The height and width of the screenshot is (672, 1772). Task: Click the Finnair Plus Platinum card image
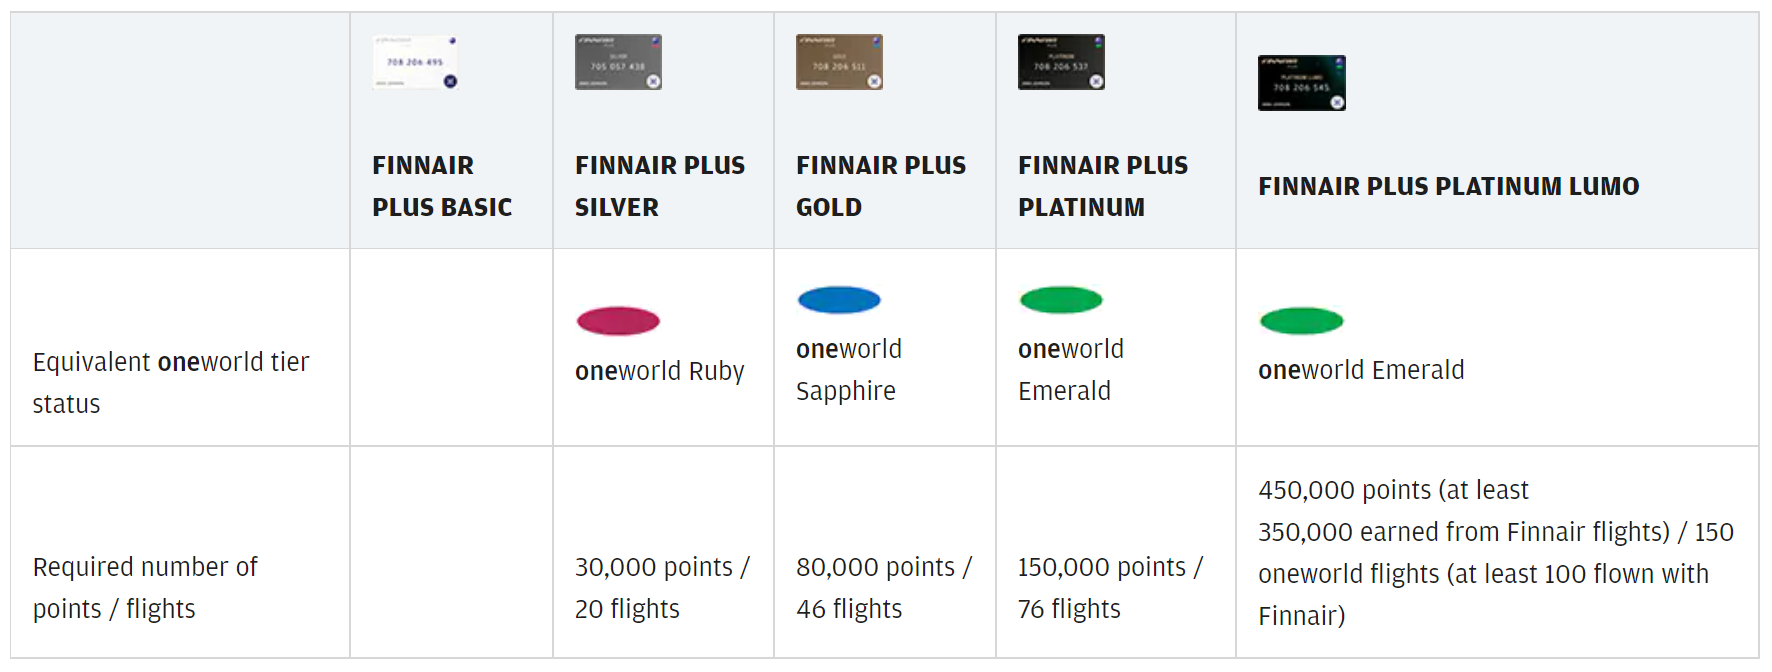[x=1061, y=62]
